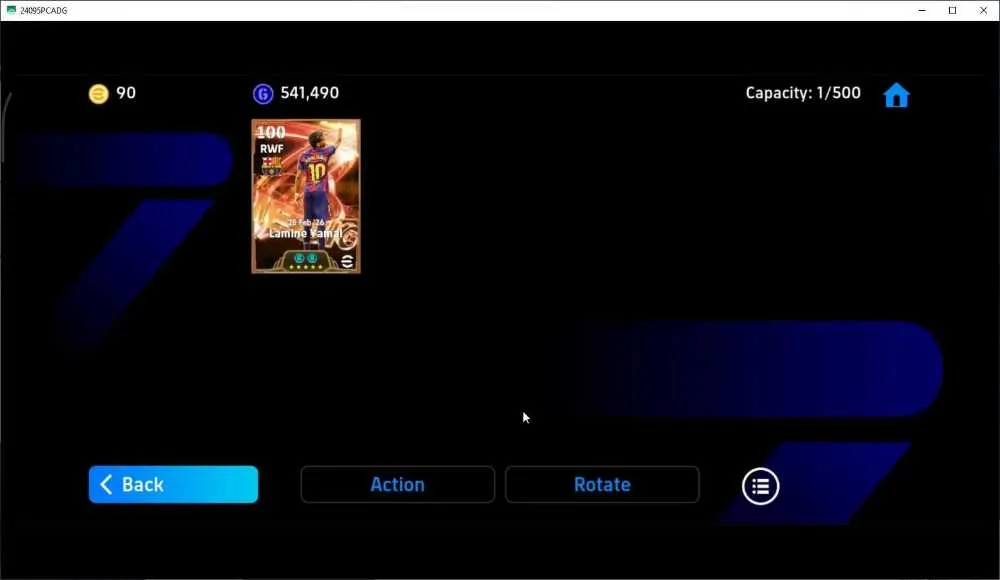Screen dimensions: 1000x580
Task: Tap the blue GP currency icon
Action: 263,94
